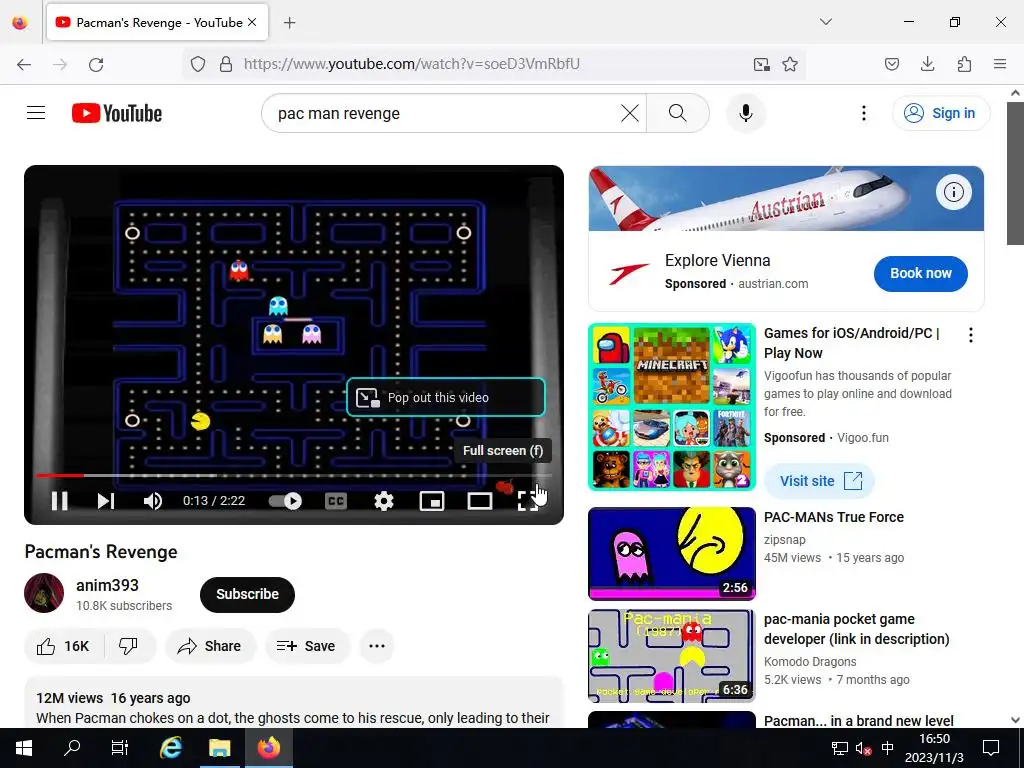Select Pacman's Revenge - YouTube tab
This screenshot has width=1024, height=768.
pos(157,22)
